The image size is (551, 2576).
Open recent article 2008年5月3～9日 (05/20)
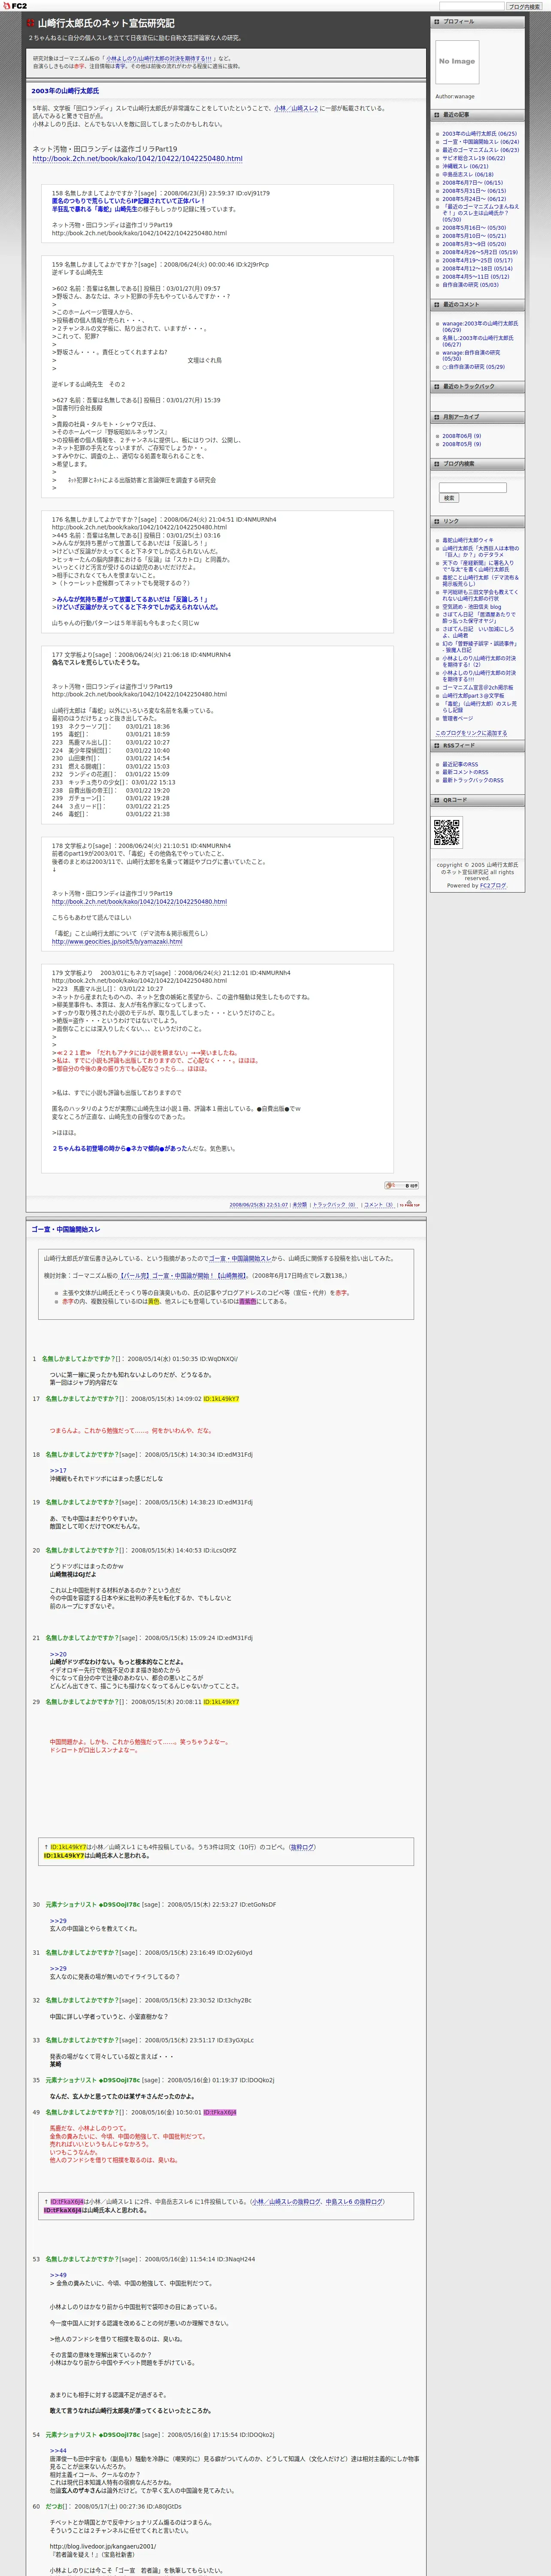click(x=474, y=244)
